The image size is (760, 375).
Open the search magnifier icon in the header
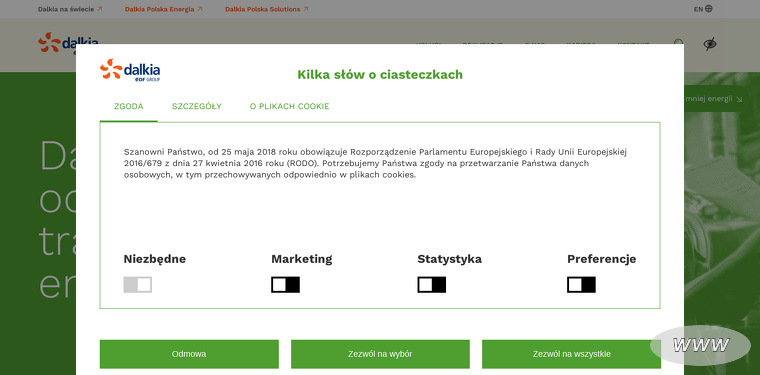pos(679,43)
